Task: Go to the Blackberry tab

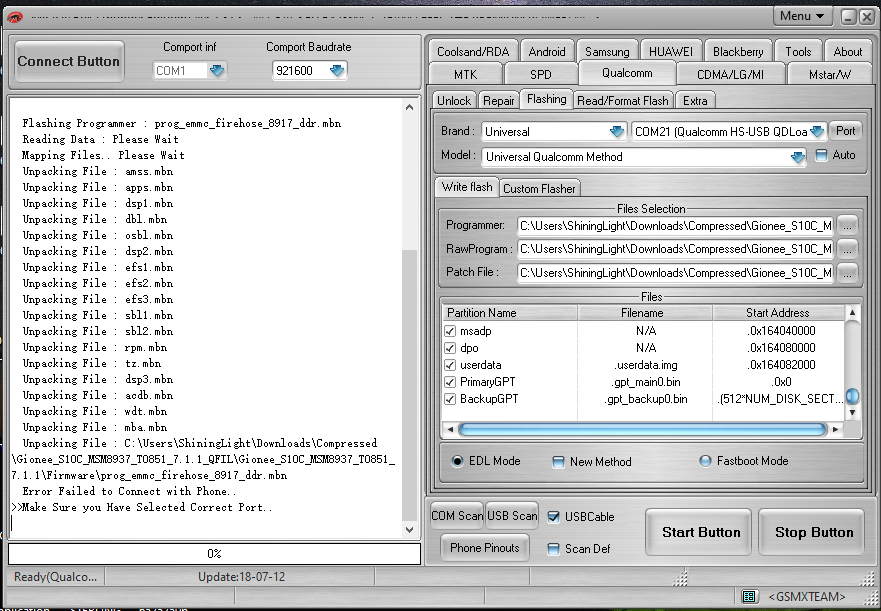Action: coord(738,52)
